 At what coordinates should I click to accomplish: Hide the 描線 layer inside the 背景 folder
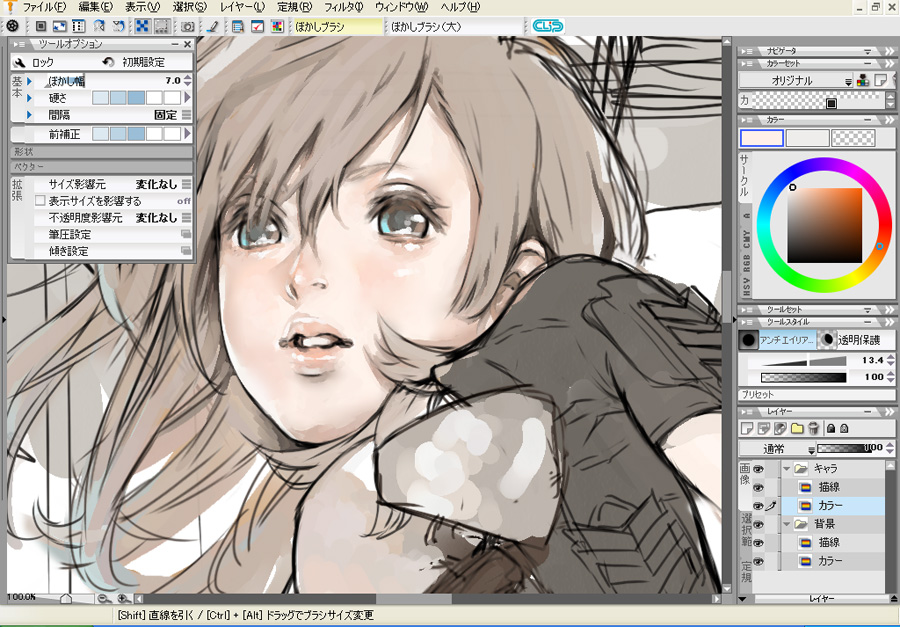click(758, 543)
